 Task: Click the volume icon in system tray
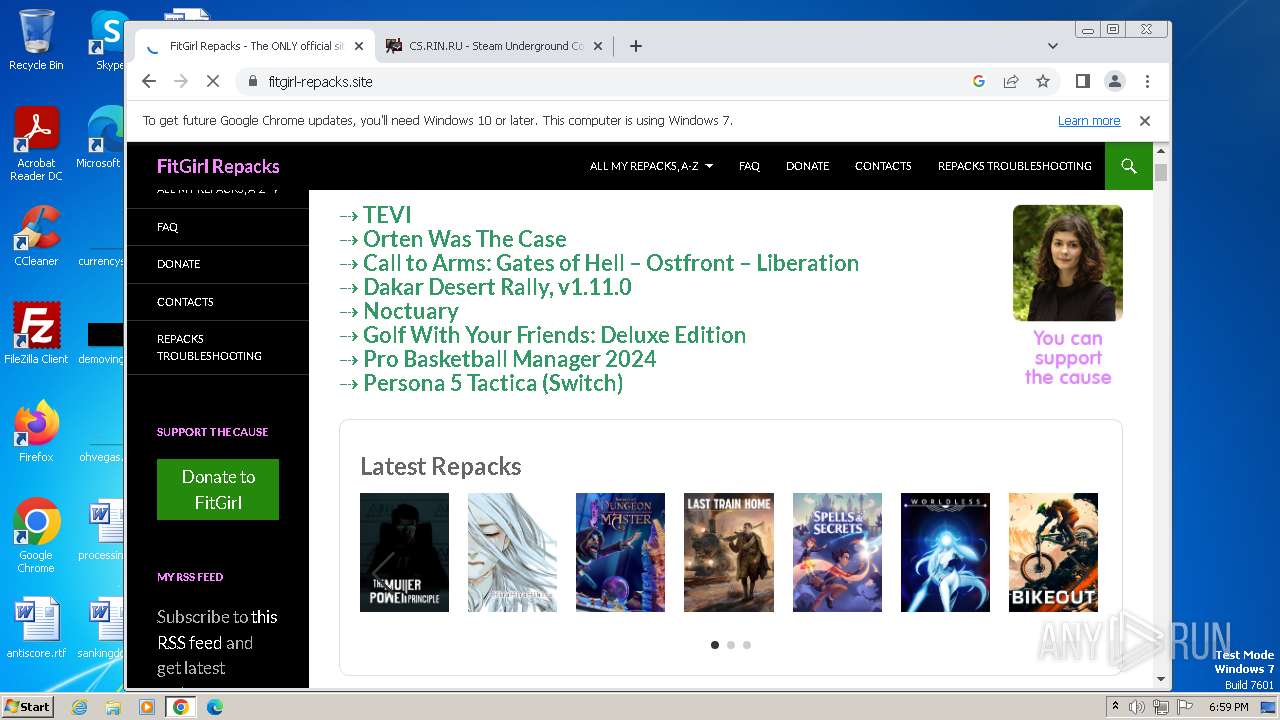[x=1137, y=707]
